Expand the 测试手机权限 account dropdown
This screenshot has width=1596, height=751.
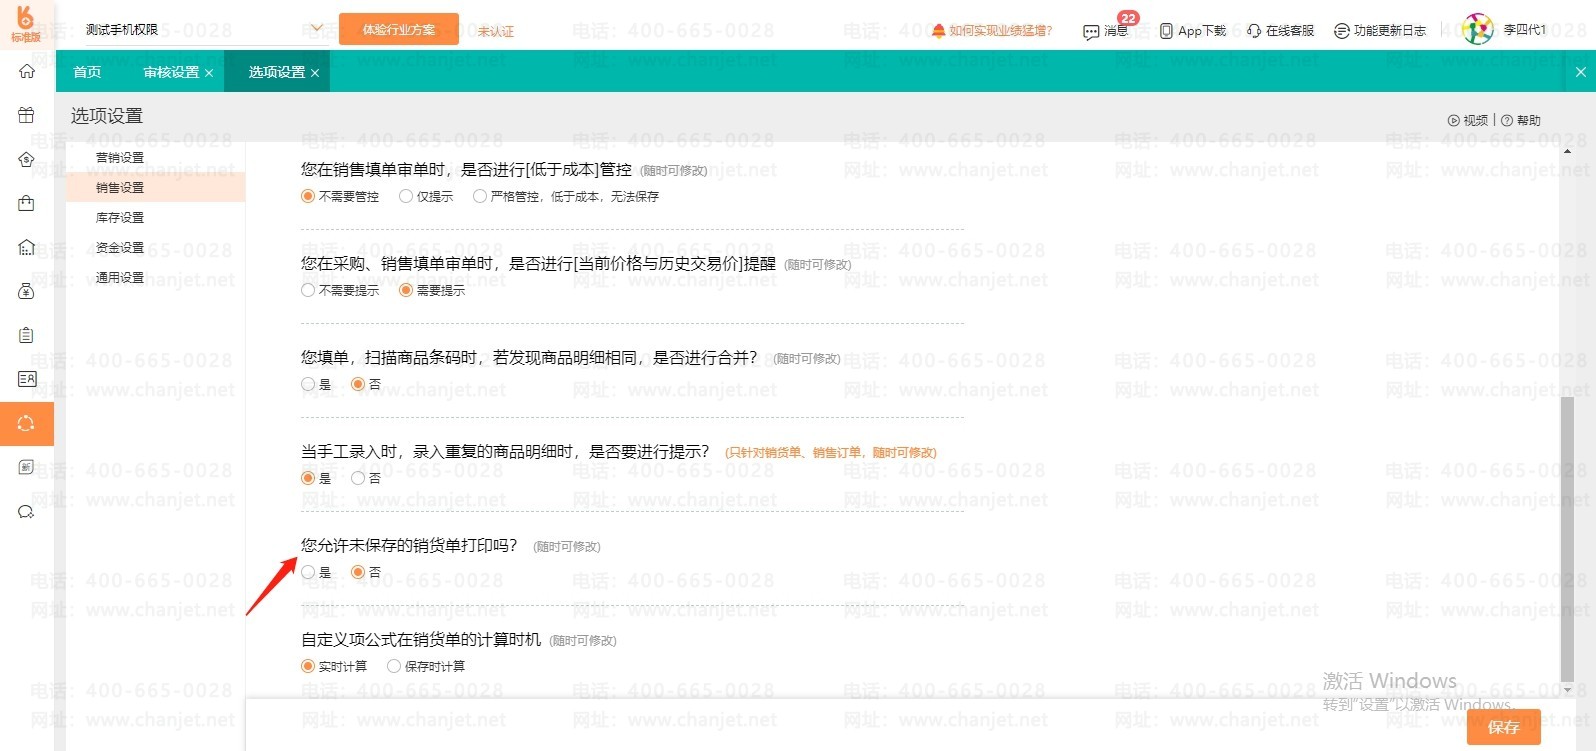[x=316, y=29]
